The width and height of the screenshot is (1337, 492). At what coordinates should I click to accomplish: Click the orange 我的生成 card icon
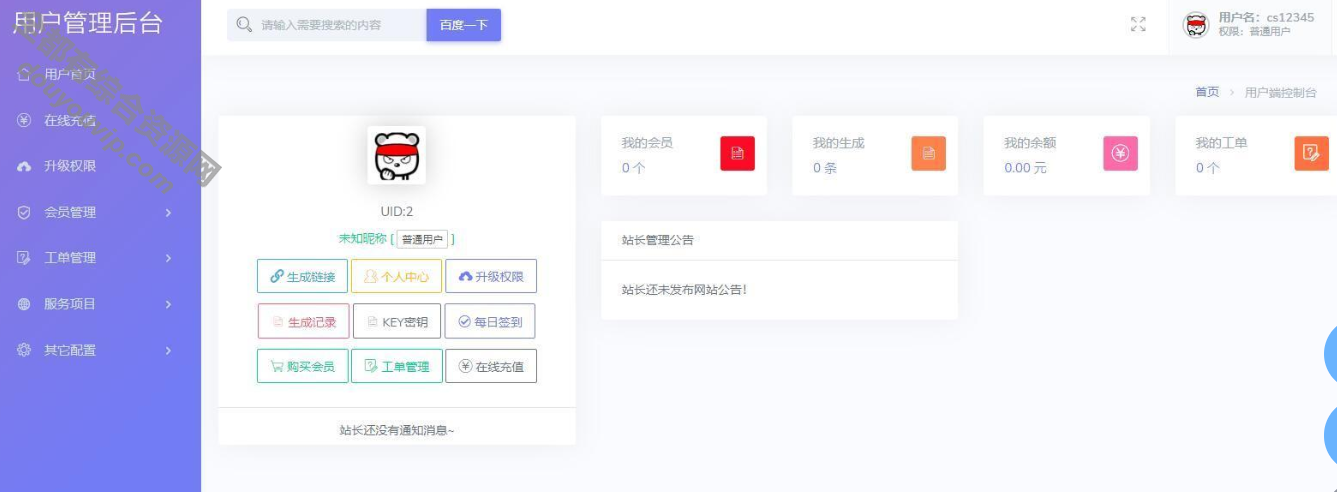tap(928, 153)
